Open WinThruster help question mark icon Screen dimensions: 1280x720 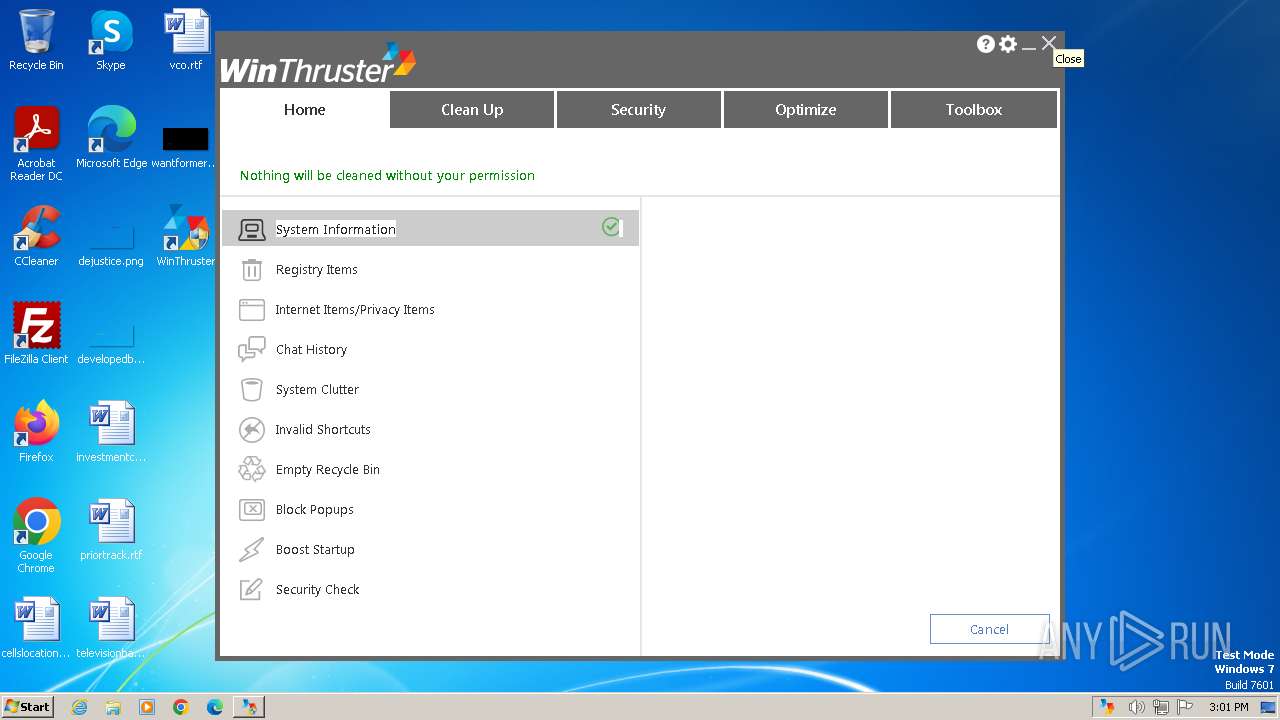tap(986, 44)
